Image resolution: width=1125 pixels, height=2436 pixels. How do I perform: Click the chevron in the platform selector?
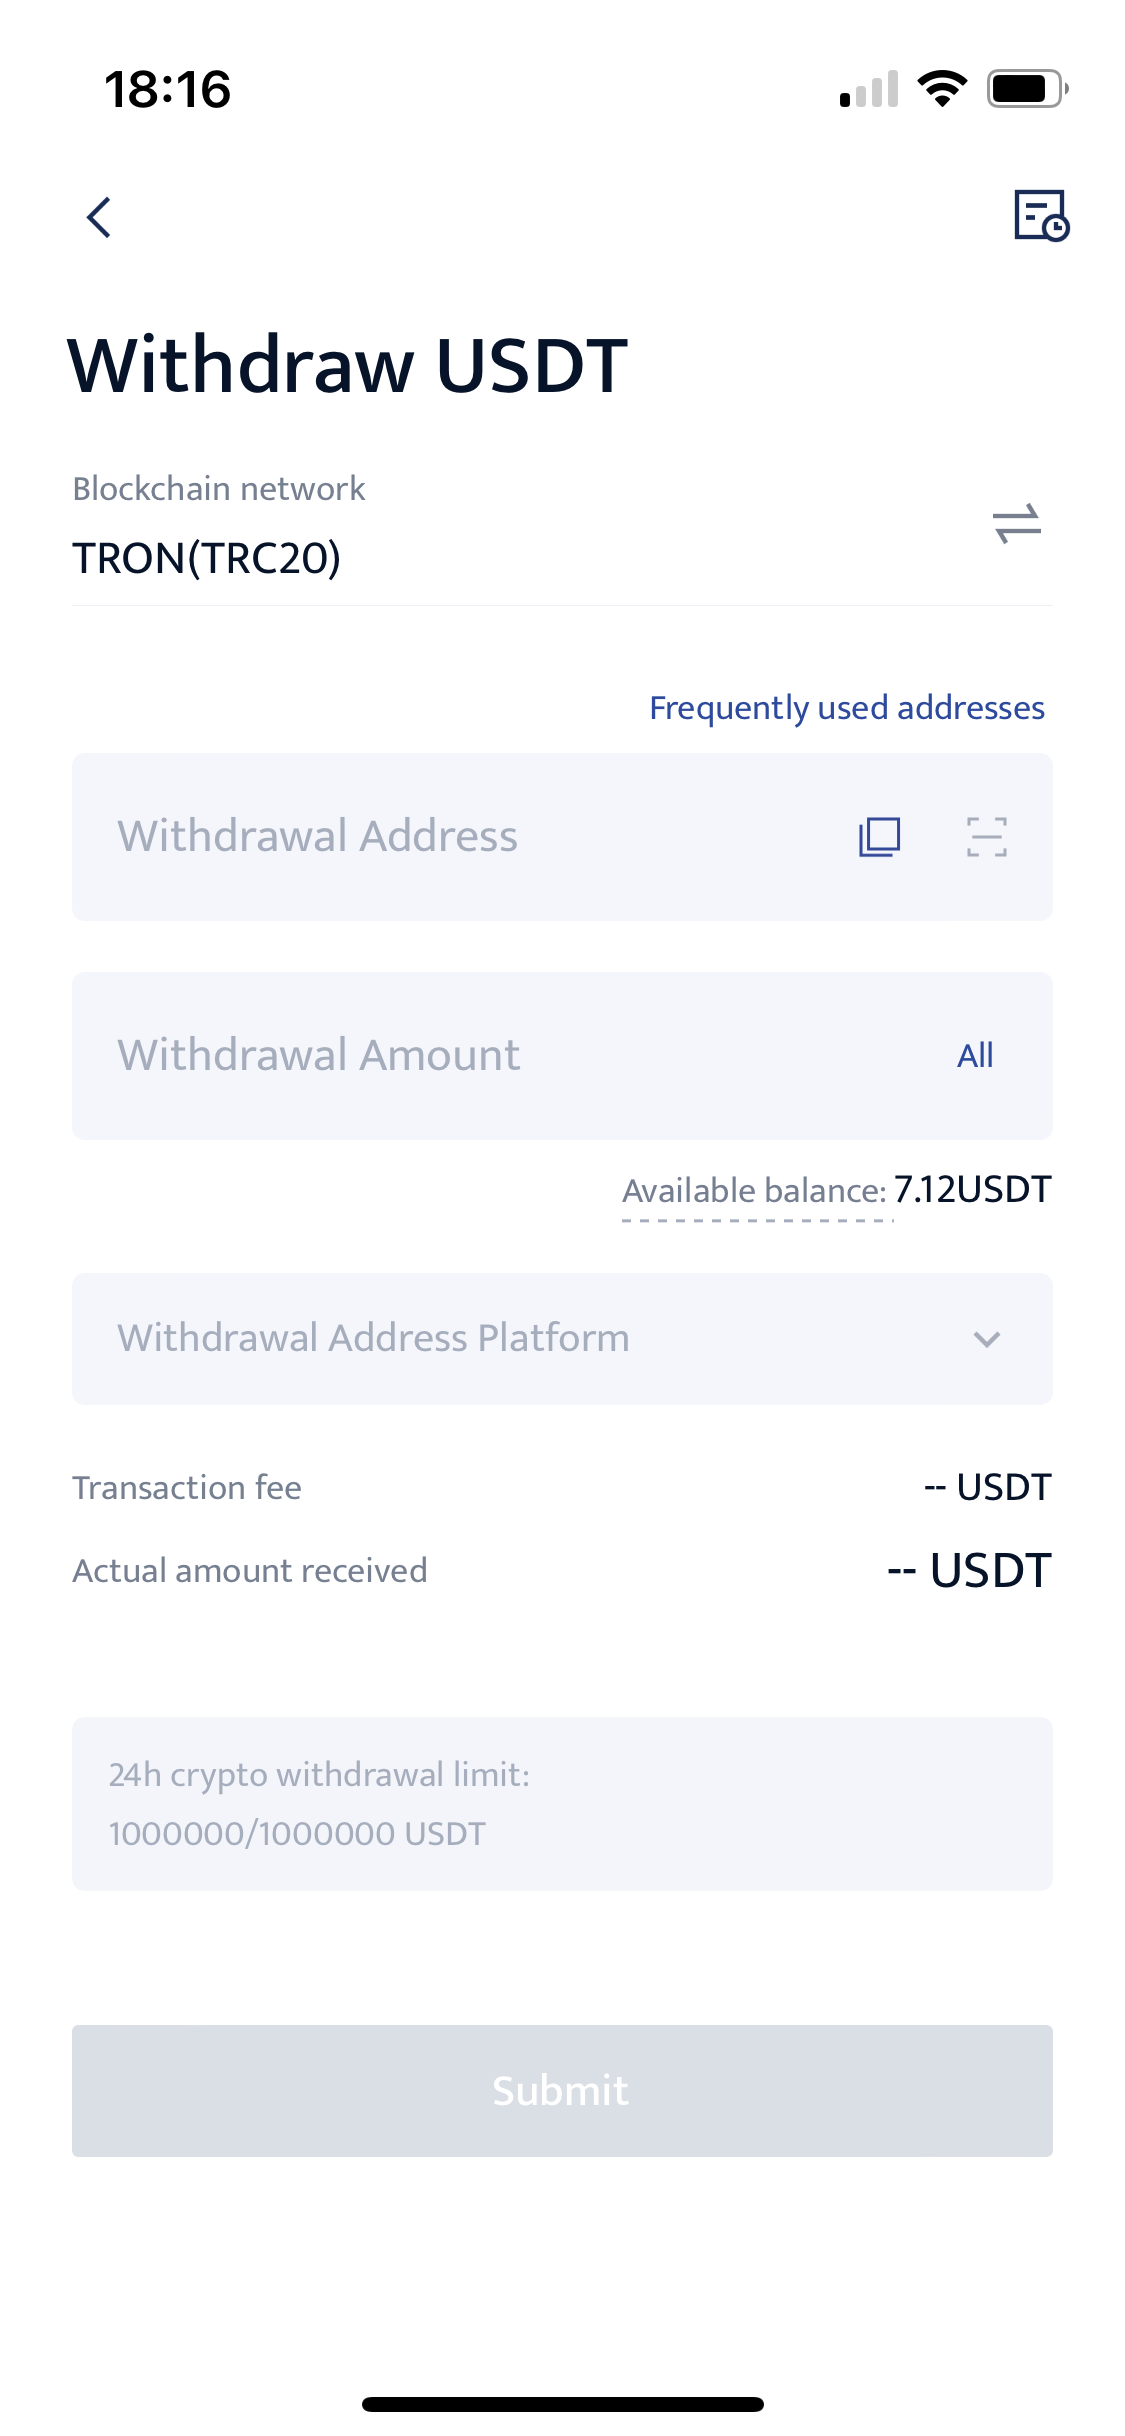click(x=987, y=1339)
